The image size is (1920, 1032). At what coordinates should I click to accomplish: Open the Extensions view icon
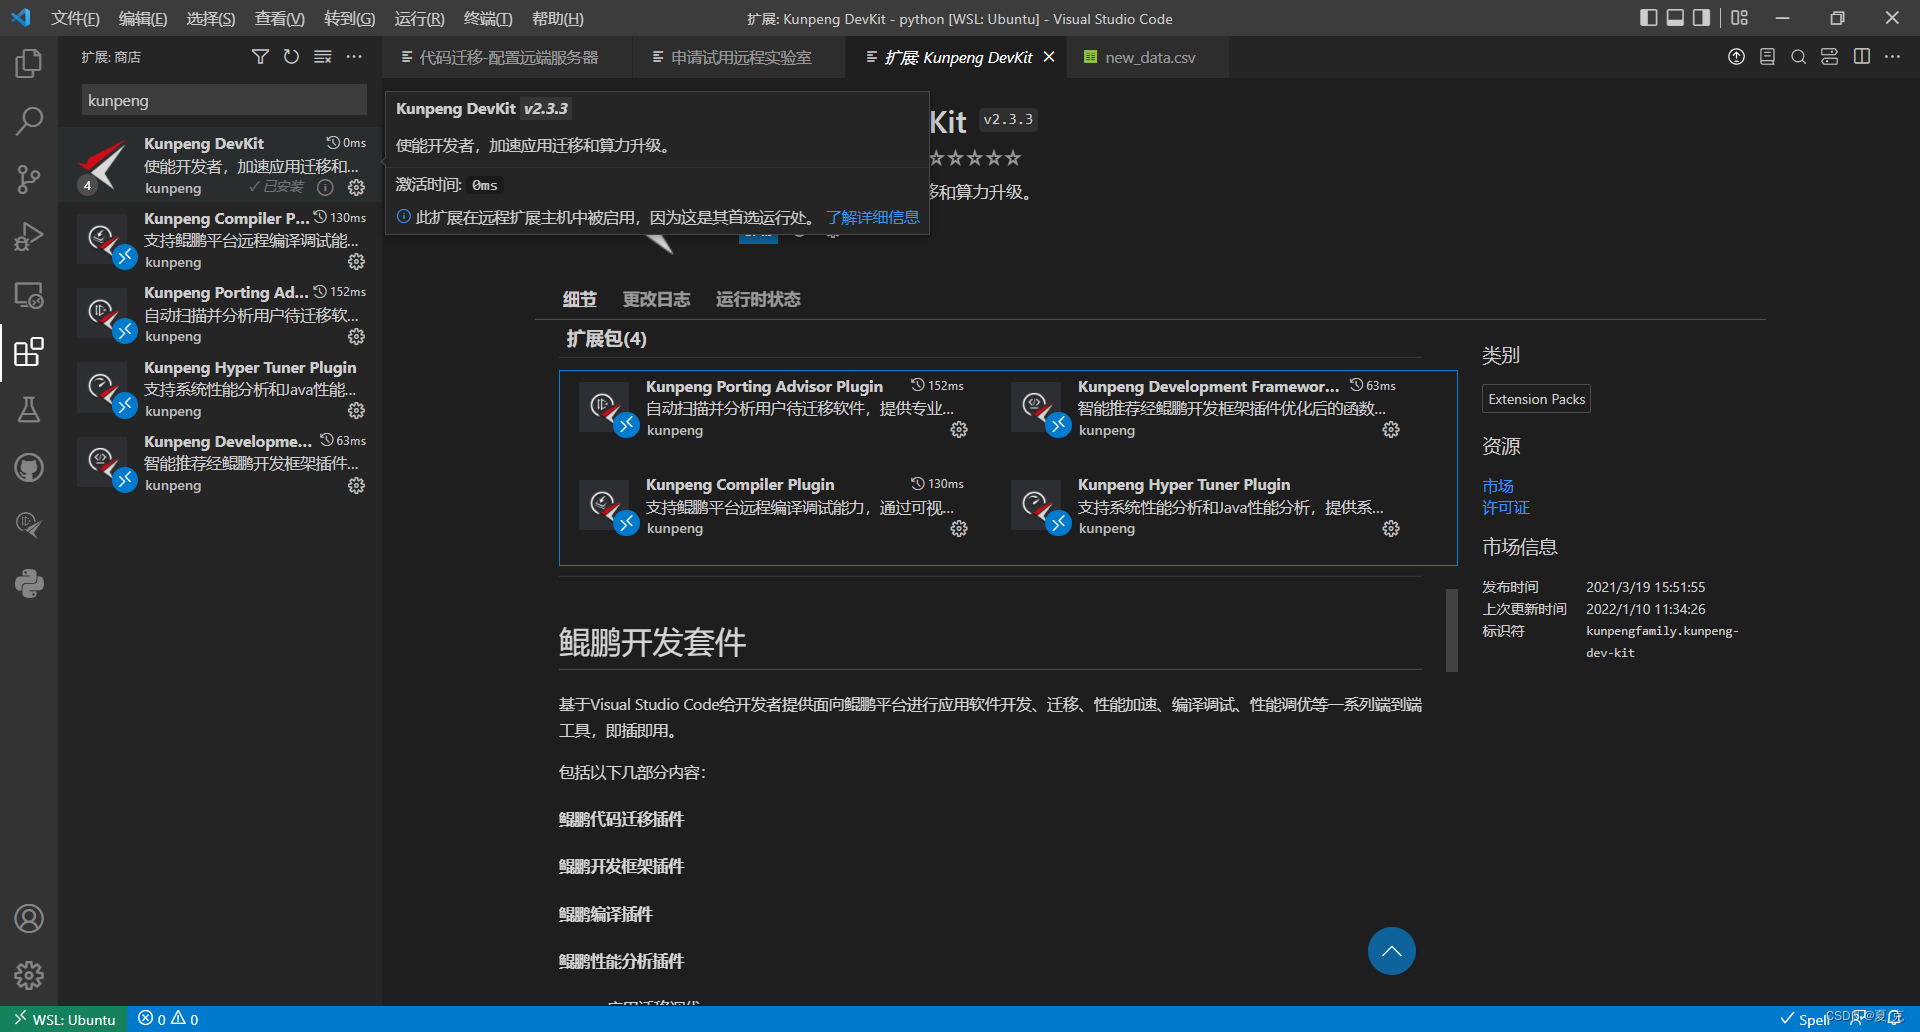click(x=29, y=352)
